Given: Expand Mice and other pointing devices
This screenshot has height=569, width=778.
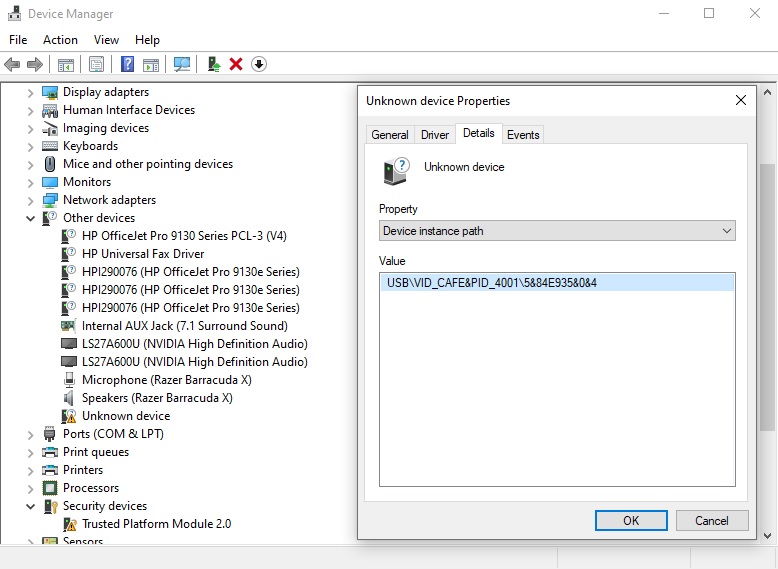Looking at the screenshot, I should [x=30, y=165].
